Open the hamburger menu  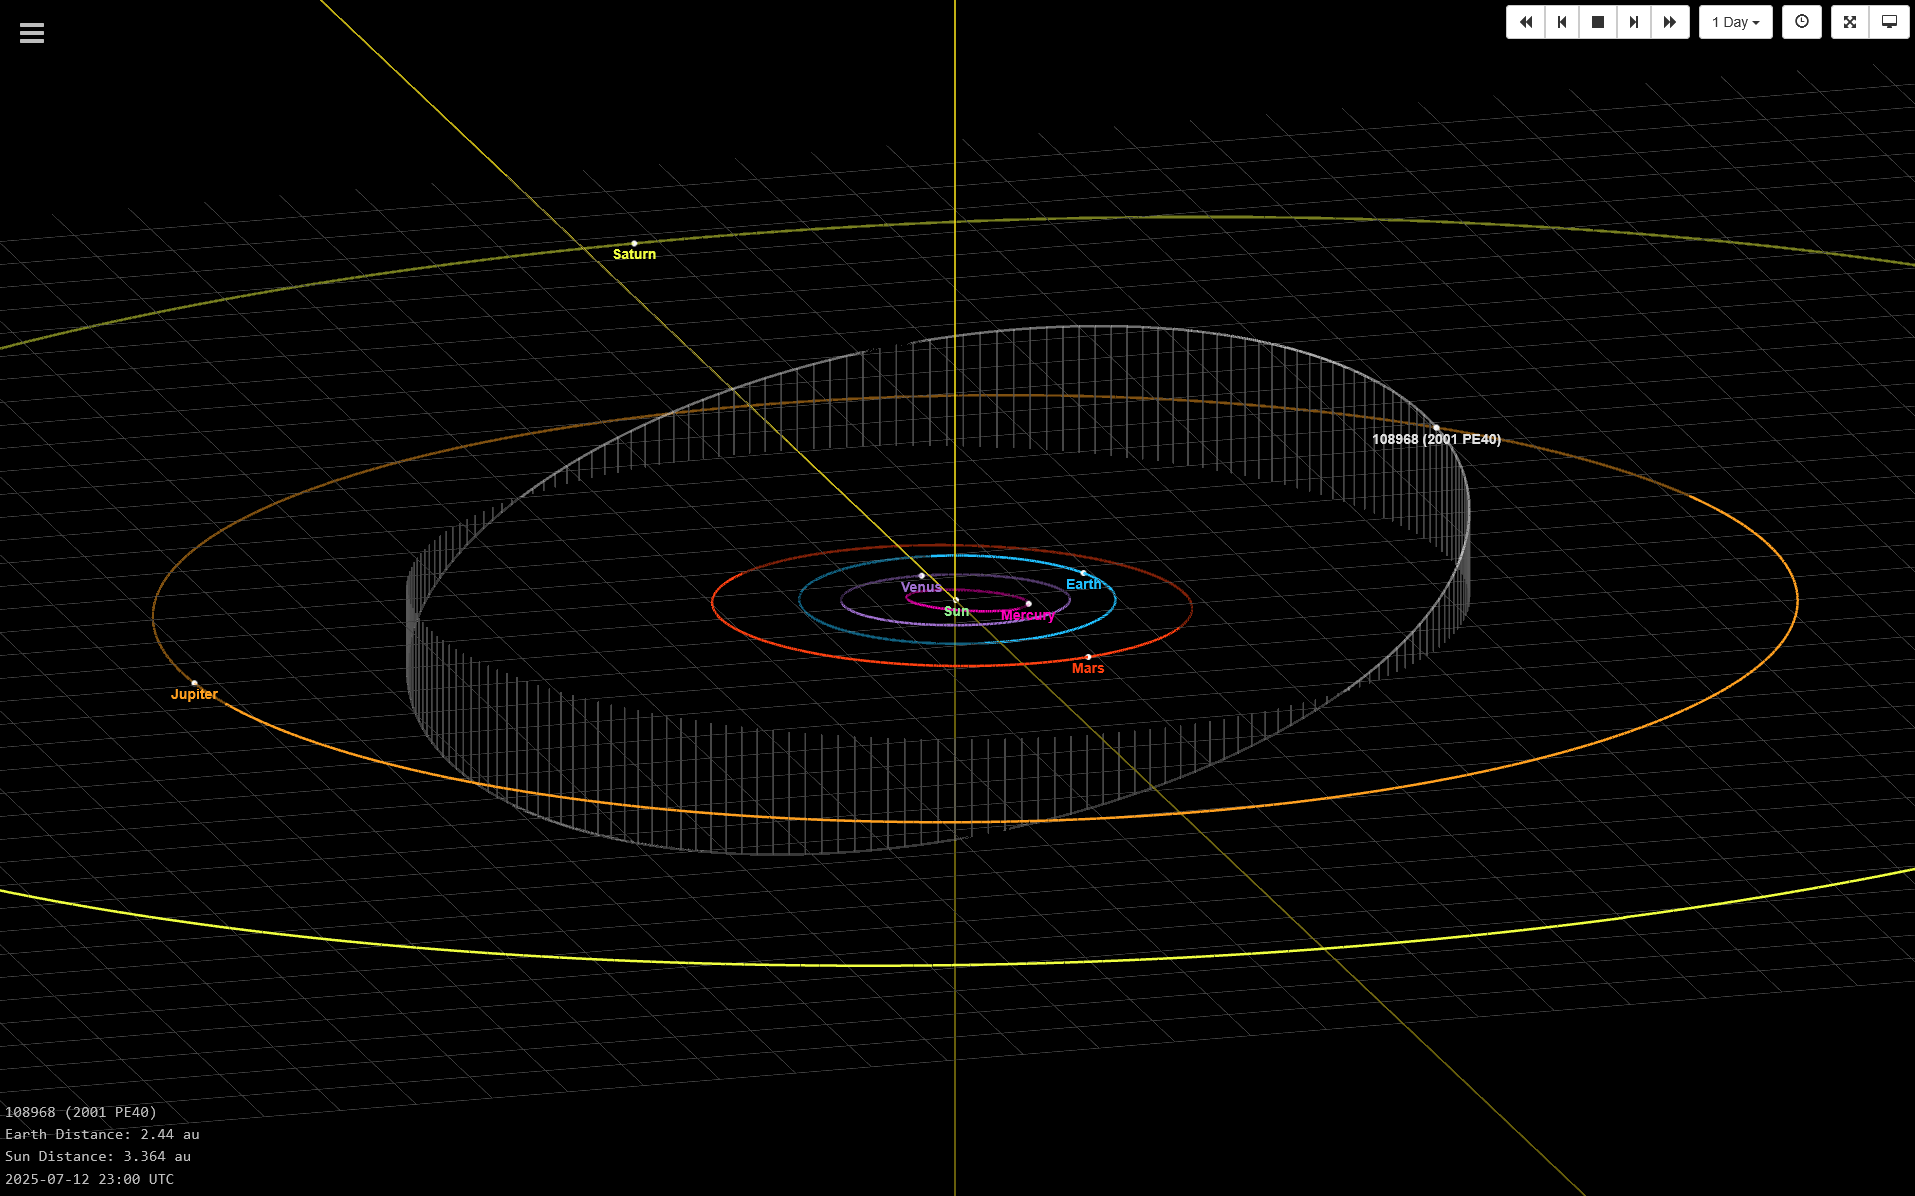pos(32,33)
